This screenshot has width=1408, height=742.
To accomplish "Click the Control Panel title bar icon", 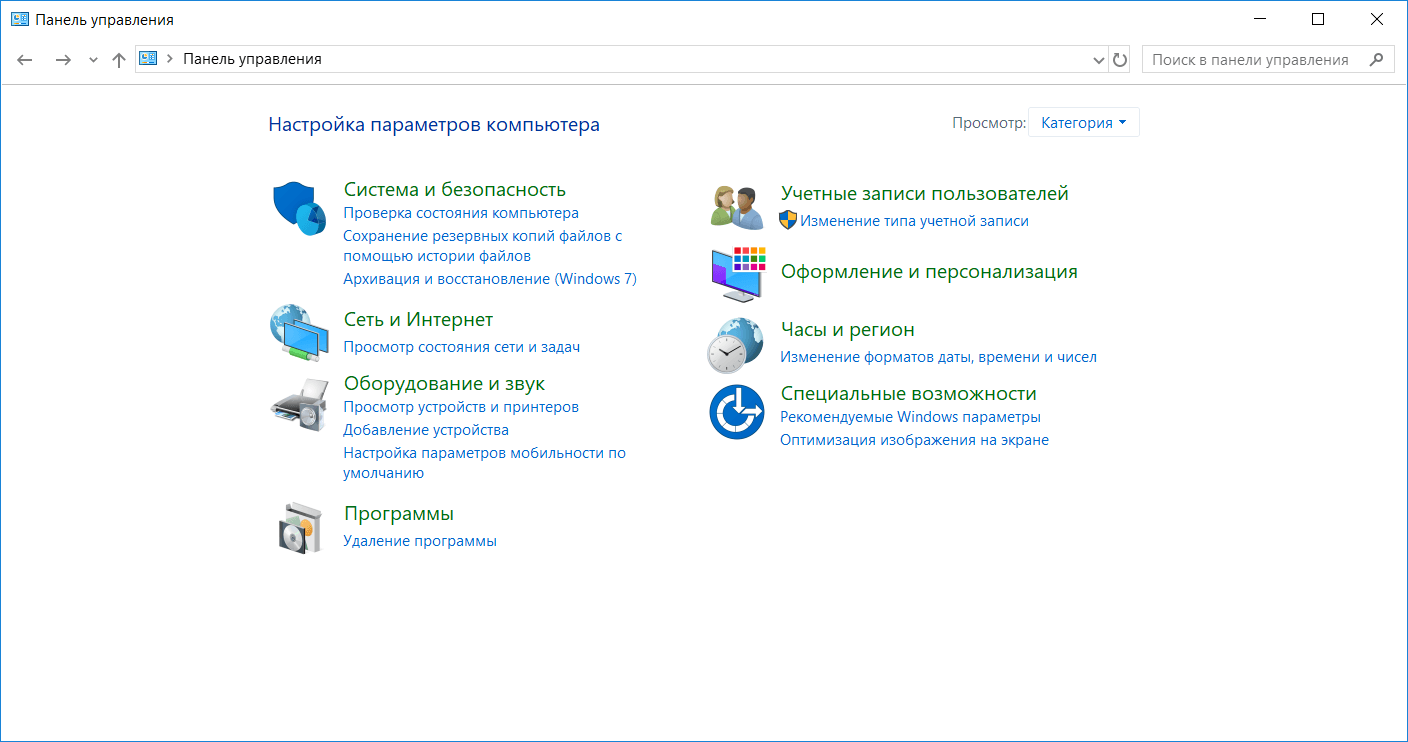I will (x=19, y=19).
